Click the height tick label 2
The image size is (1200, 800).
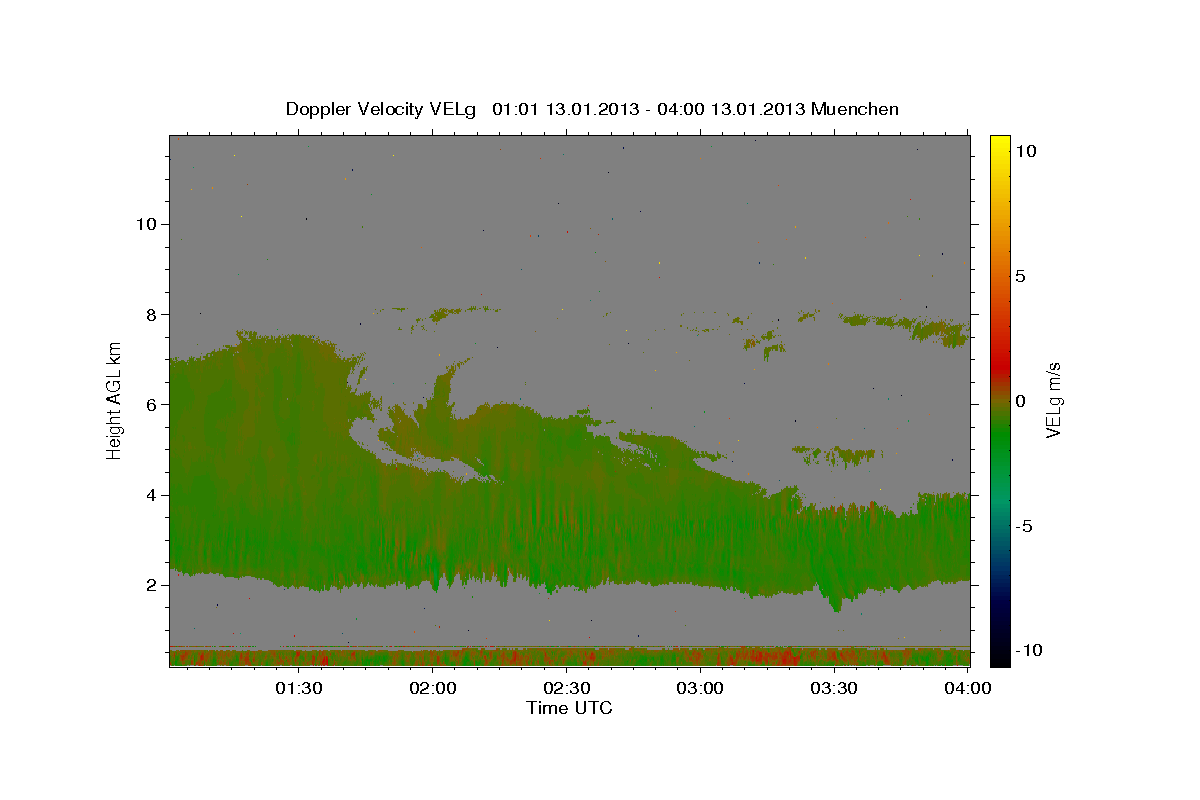tap(152, 585)
